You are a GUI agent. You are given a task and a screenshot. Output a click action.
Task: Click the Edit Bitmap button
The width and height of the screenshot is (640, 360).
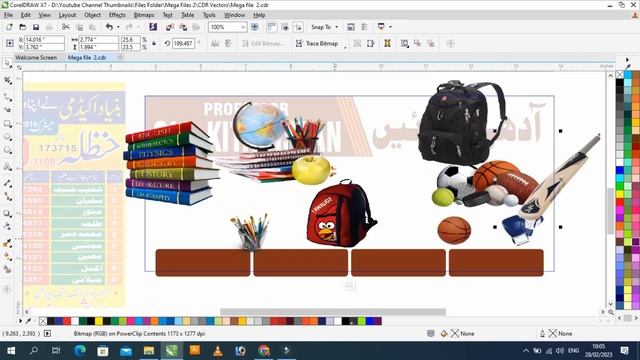[x=263, y=43]
